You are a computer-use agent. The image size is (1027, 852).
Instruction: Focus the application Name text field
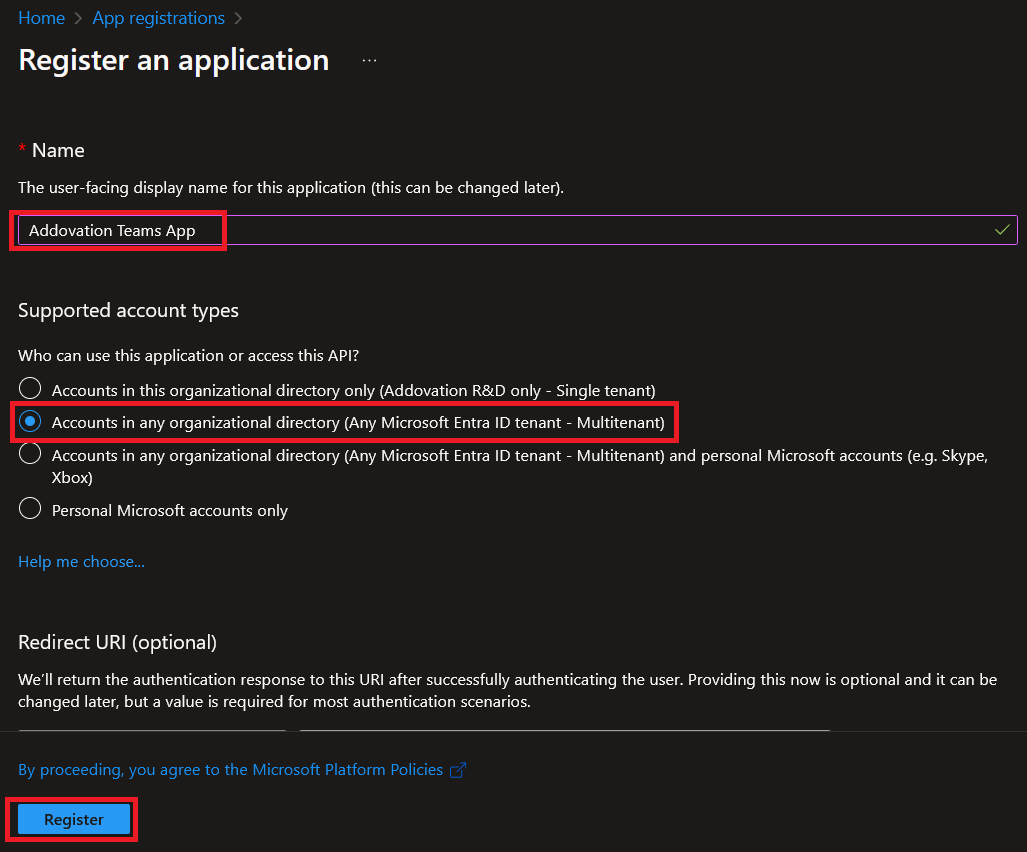click(x=500, y=230)
